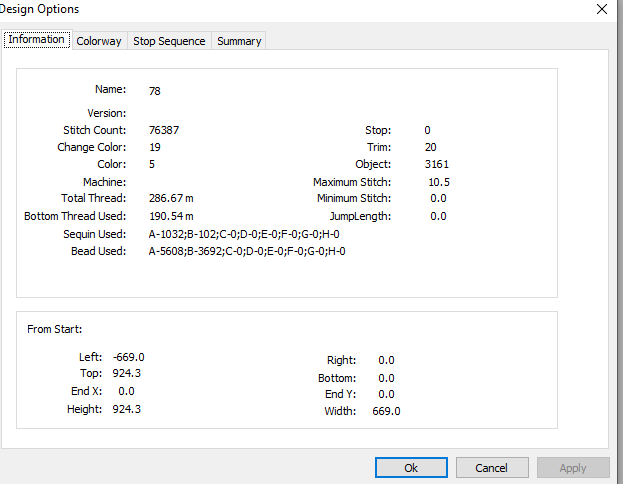Click the Maximum Stitch label
This screenshot has height=484, width=623.
tap(352, 182)
